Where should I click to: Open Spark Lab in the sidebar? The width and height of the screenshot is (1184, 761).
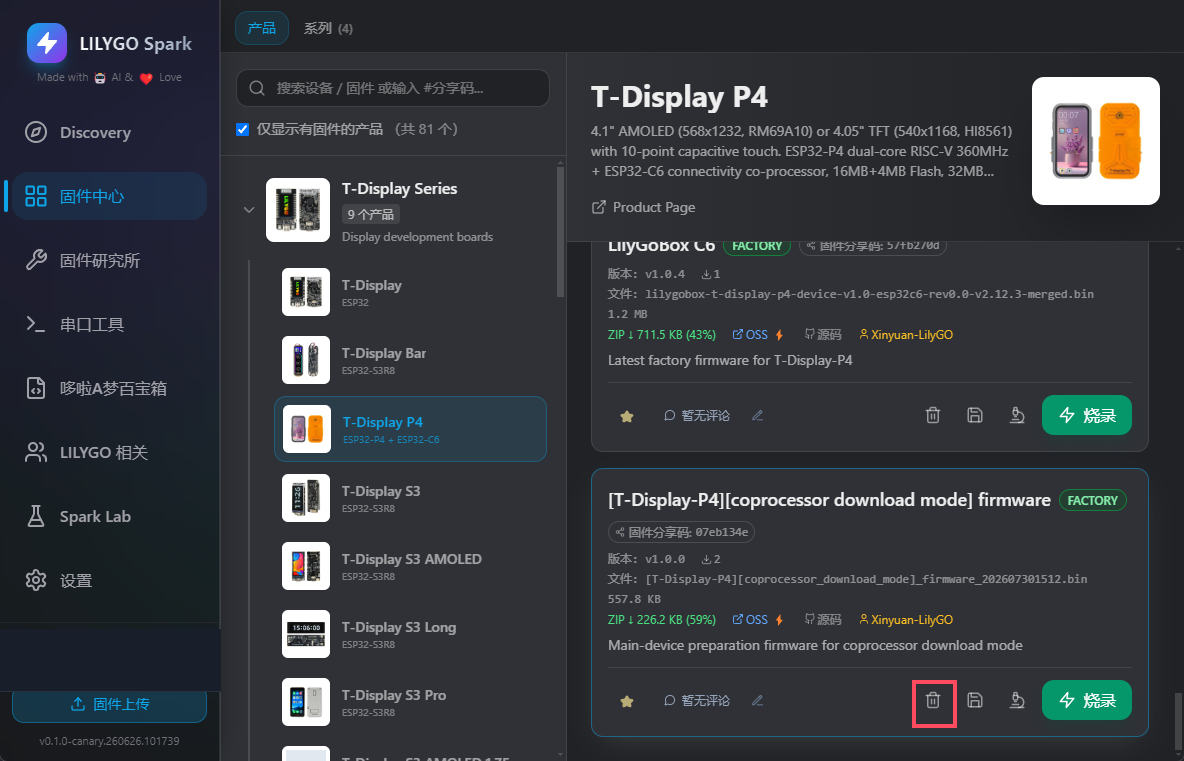[109, 517]
